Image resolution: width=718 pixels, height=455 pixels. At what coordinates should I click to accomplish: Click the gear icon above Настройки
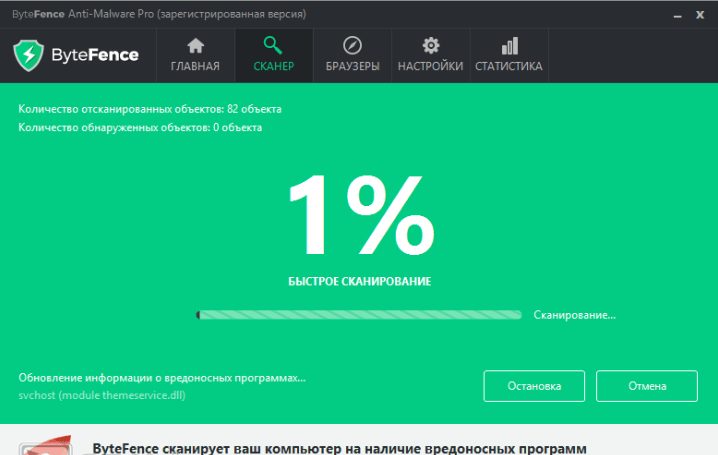point(430,46)
